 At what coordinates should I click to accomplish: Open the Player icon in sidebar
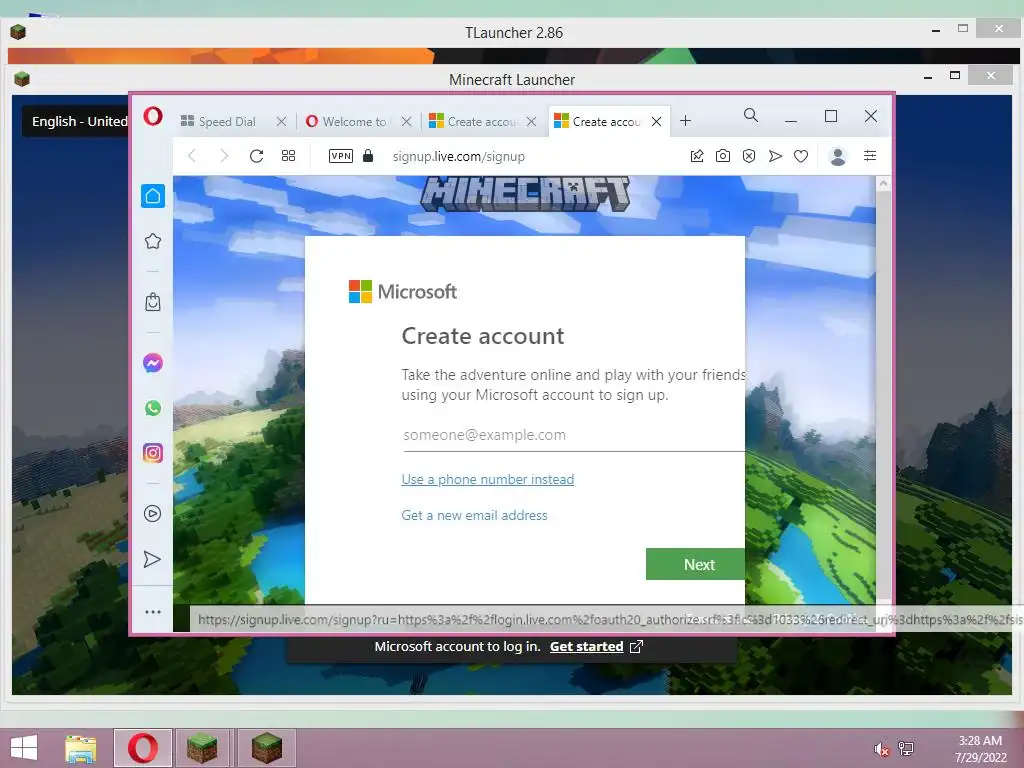point(152,514)
